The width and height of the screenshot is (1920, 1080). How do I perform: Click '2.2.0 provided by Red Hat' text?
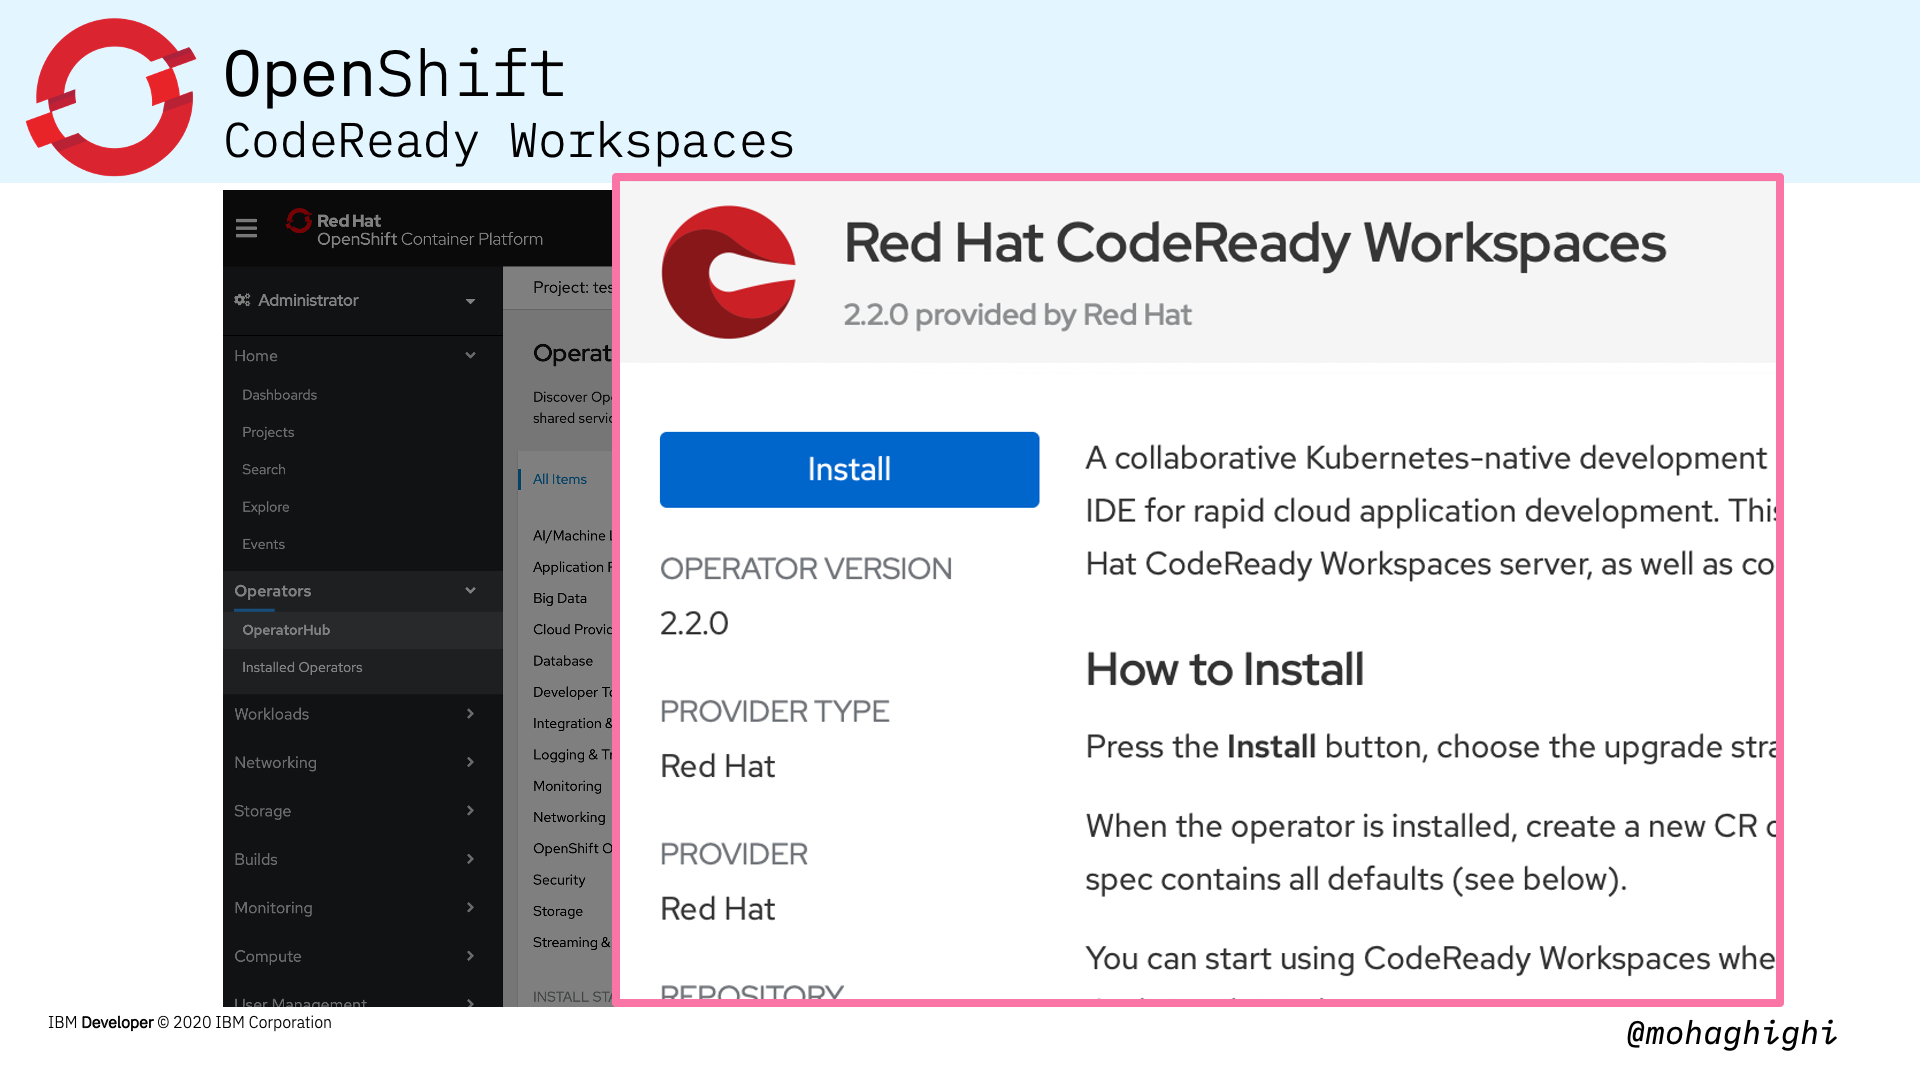pyautogui.click(x=1017, y=315)
